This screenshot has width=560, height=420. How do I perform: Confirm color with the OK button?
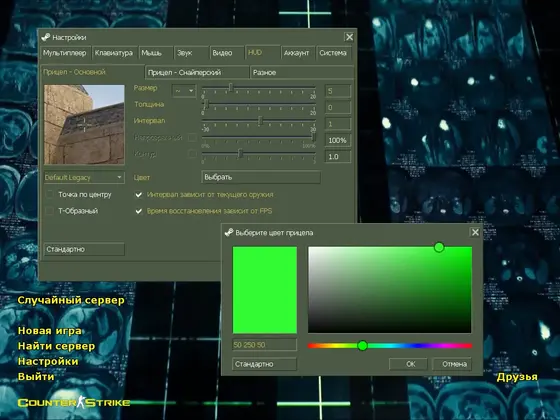(x=411, y=364)
